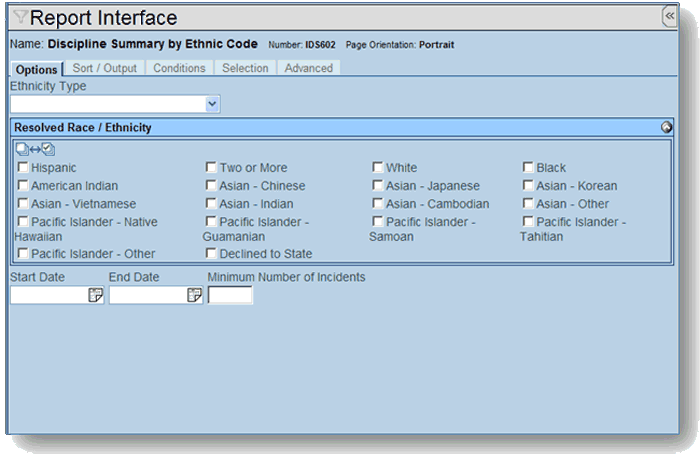Select the Asian - Korean checkbox
This screenshot has height=454, width=700.
528,185
